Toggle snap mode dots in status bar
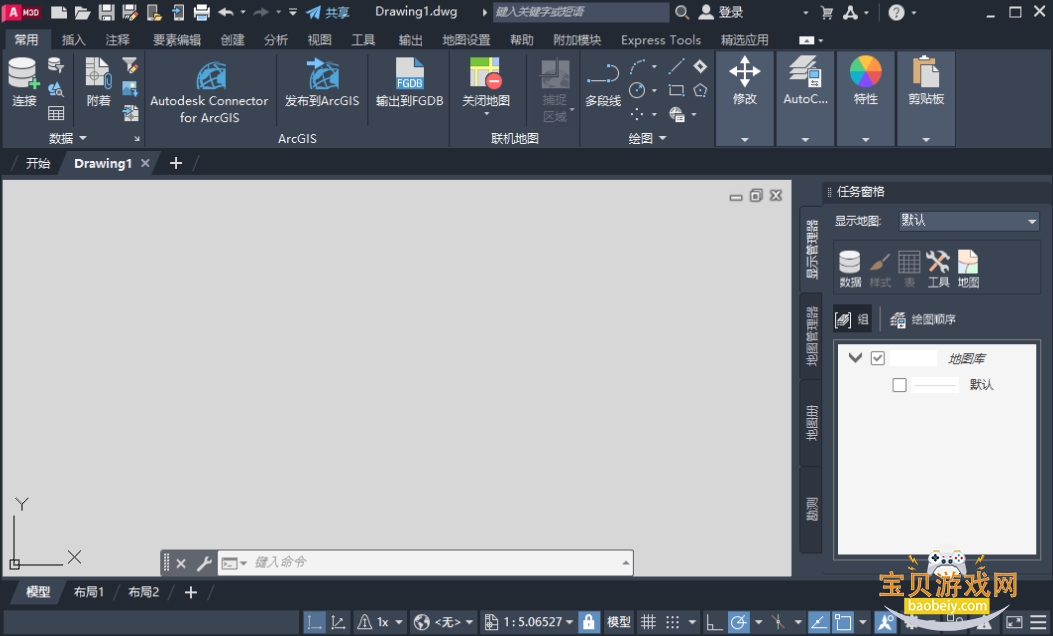Screen dimensions: 1053x636 click(672, 622)
